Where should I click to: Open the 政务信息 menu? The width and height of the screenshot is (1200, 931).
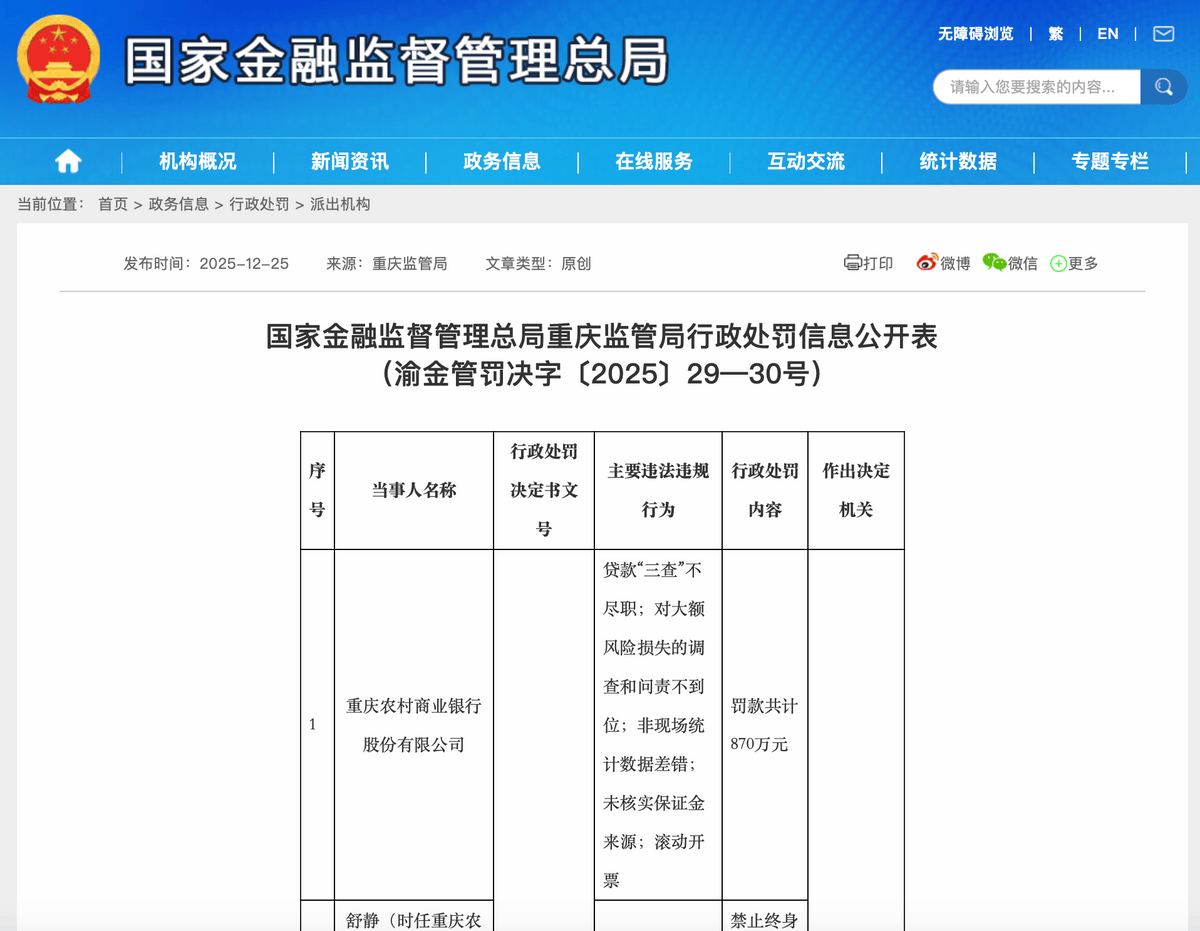(501, 161)
